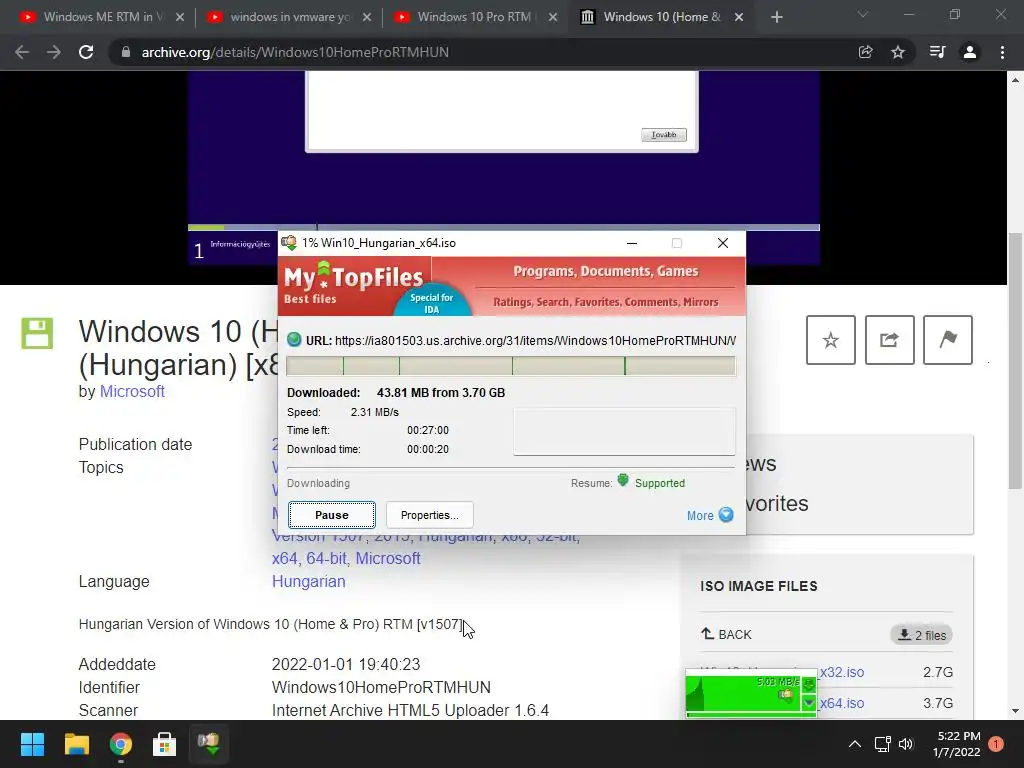Viewport: 1024px width, 768px height.
Task: Open the notification badge in tray
Action: (996, 744)
